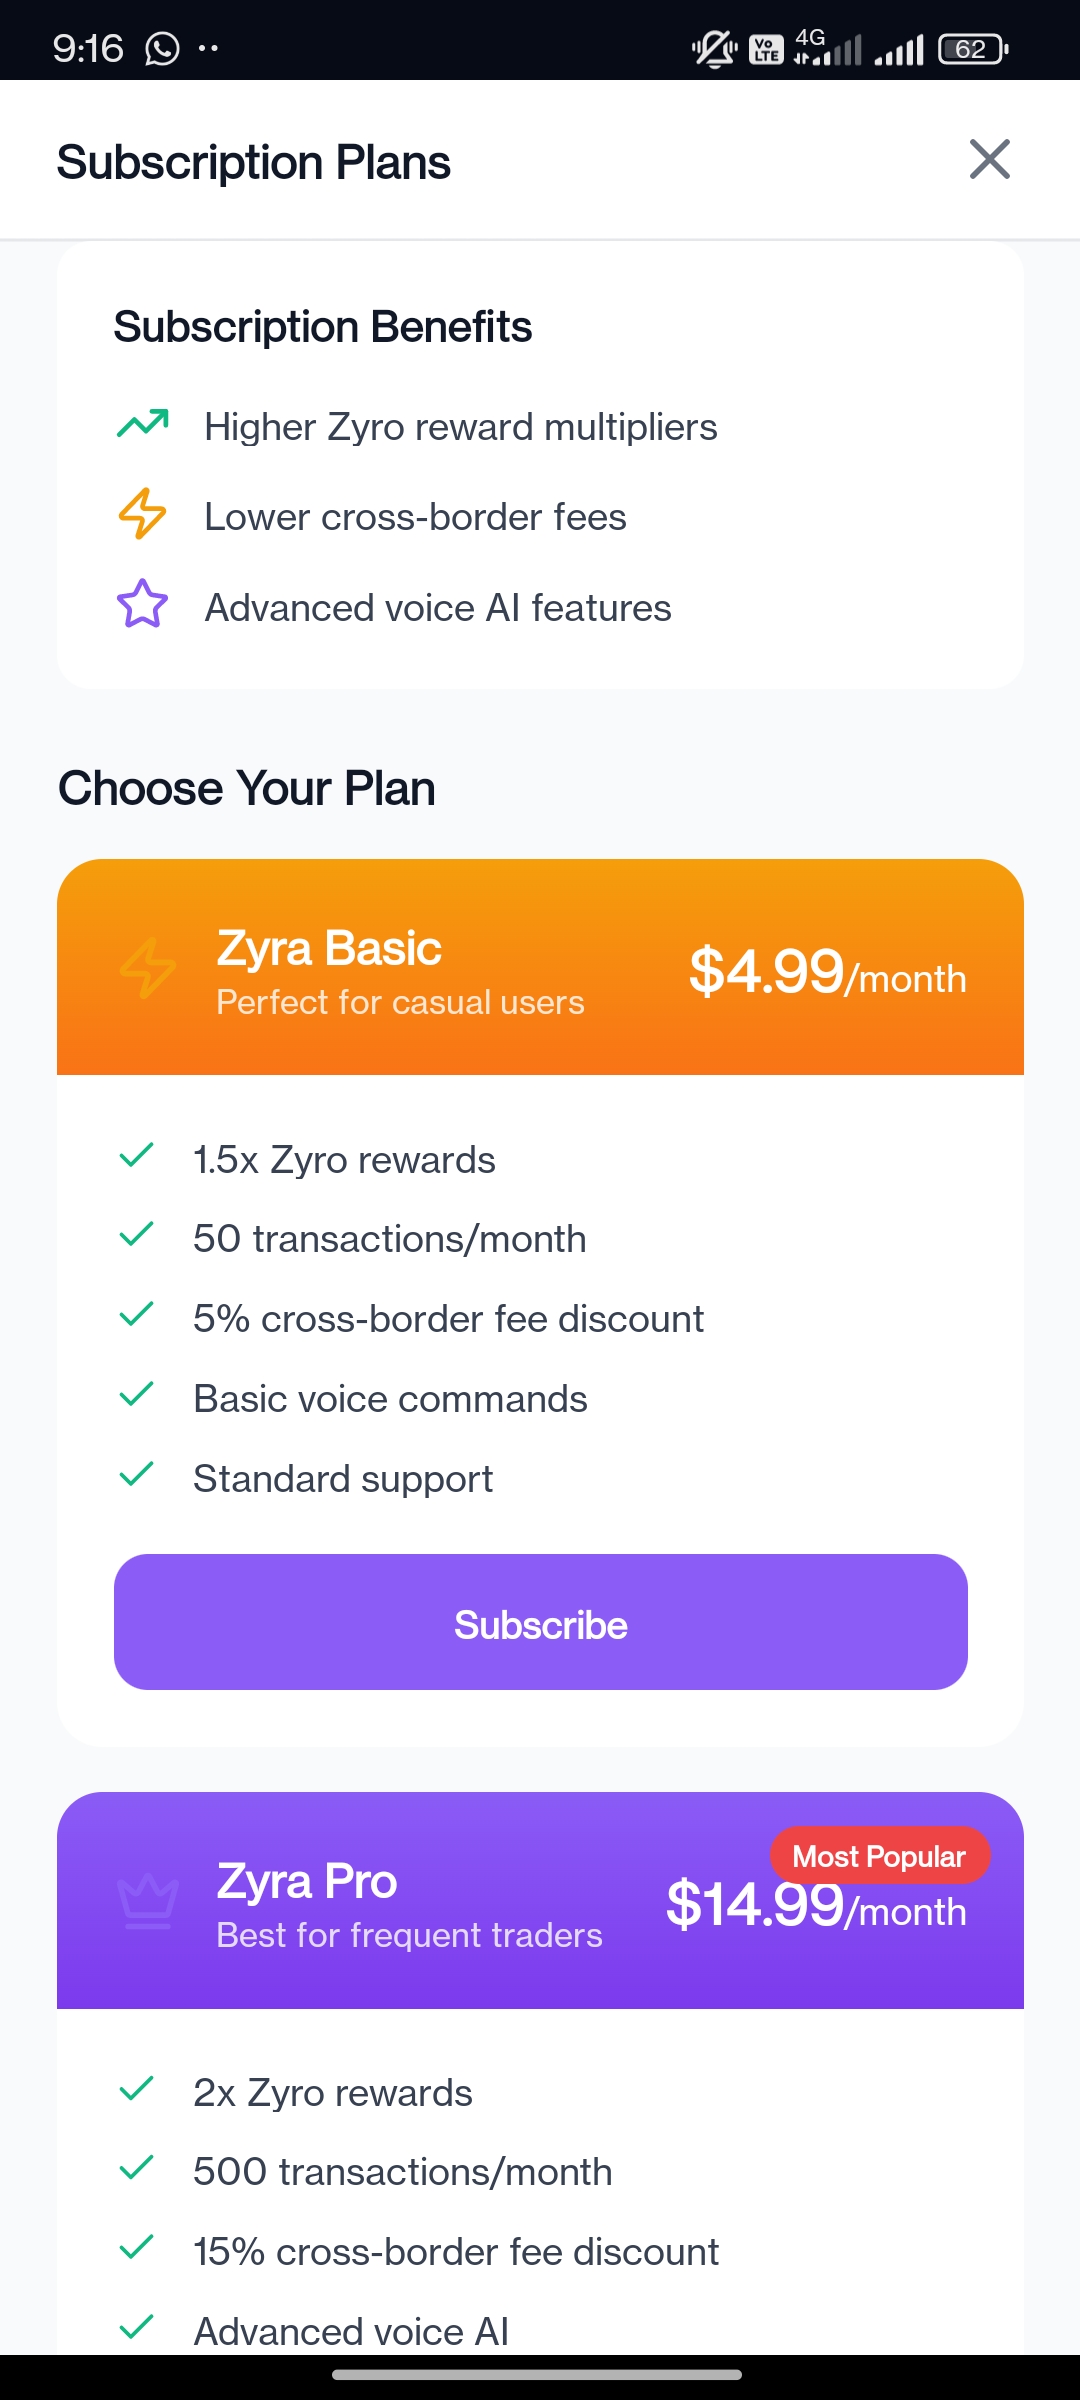Image resolution: width=1080 pixels, height=2400 pixels.
Task: Tap the WhatsApp notification icon in status bar
Action: coord(162,48)
